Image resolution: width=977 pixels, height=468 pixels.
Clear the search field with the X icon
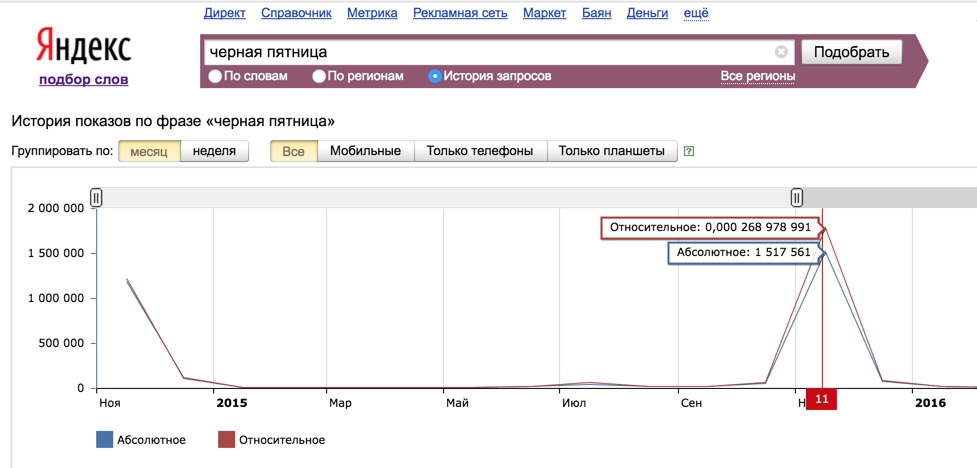click(x=781, y=52)
